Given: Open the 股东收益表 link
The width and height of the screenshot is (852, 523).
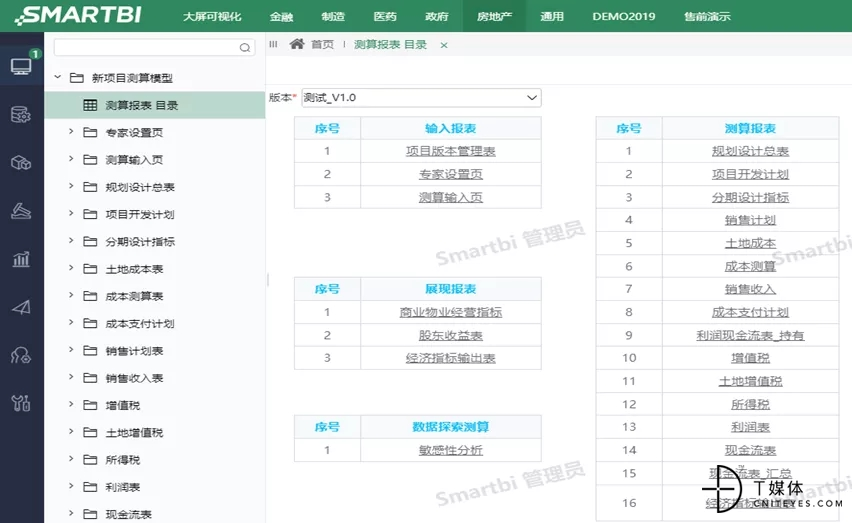Looking at the screenshot, I should pyautogui.click(x=450, y=335).
